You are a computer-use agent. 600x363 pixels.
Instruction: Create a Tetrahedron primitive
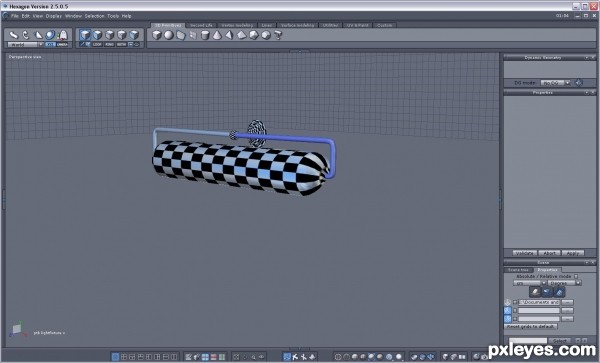(229, 35)
